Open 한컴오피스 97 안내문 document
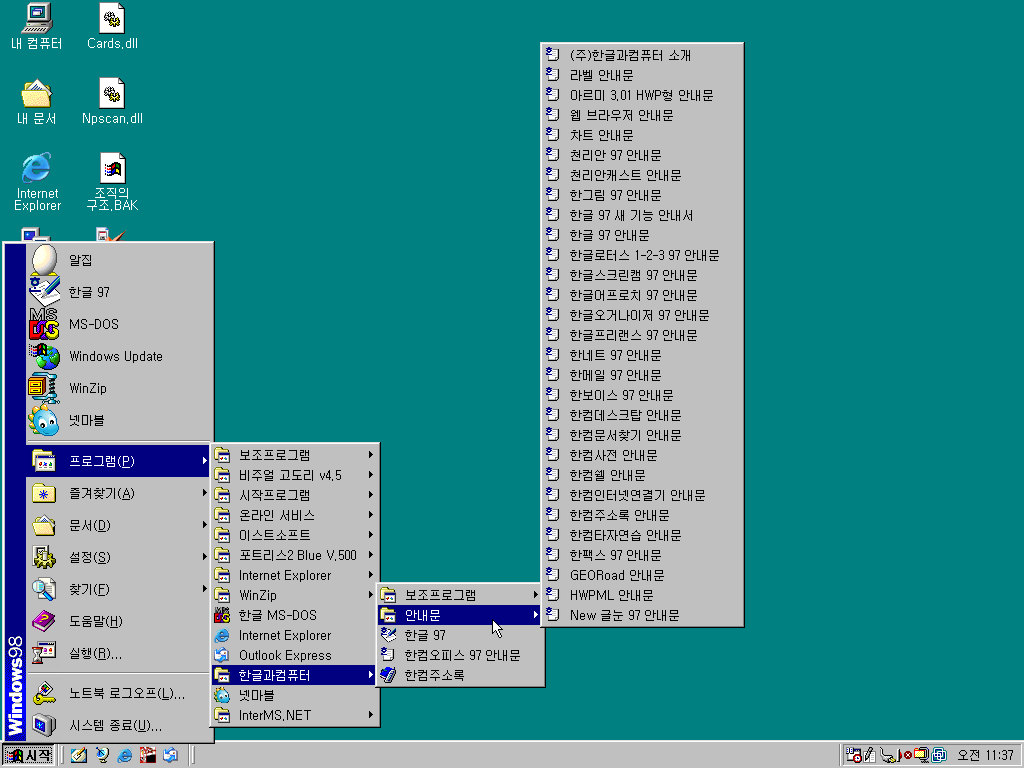The height and width of the screenshot is (768, 1024). pos(460,654)
